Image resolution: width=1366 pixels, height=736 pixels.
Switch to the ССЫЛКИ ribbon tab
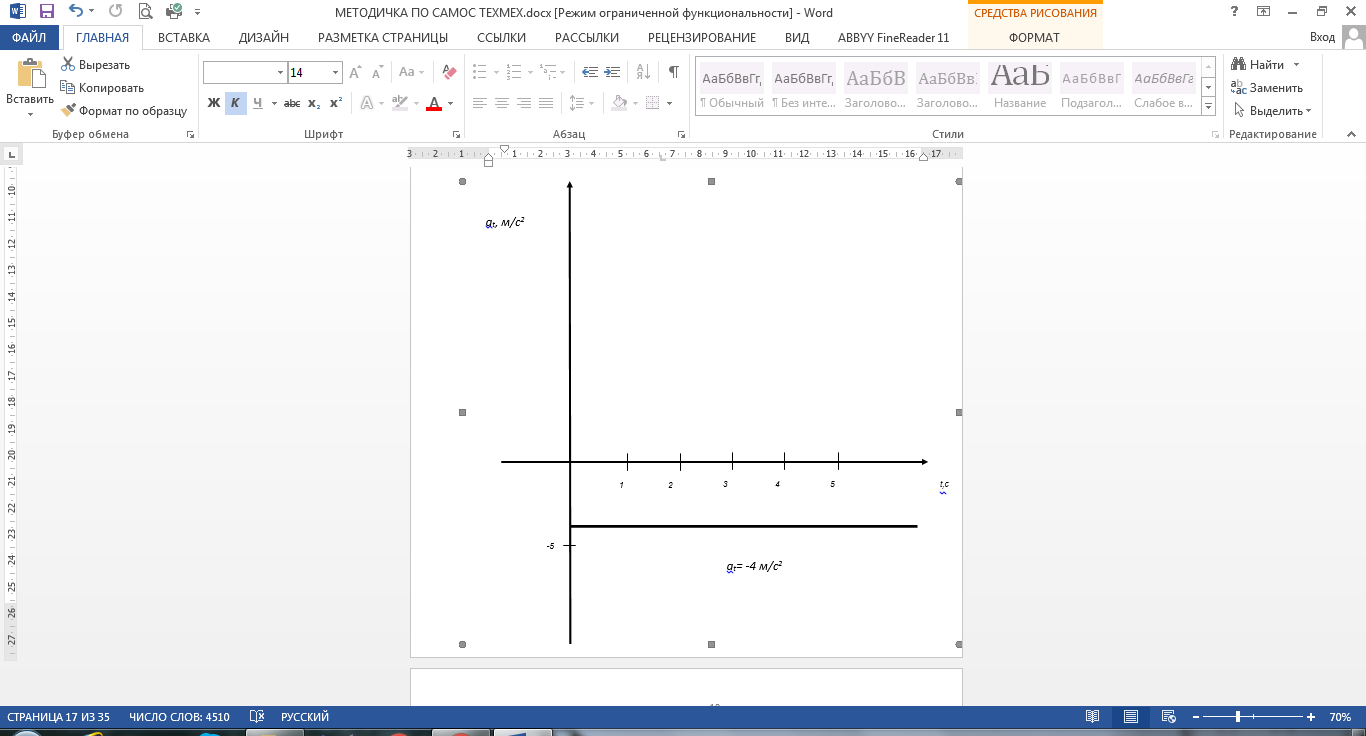(x=502, y=37)
